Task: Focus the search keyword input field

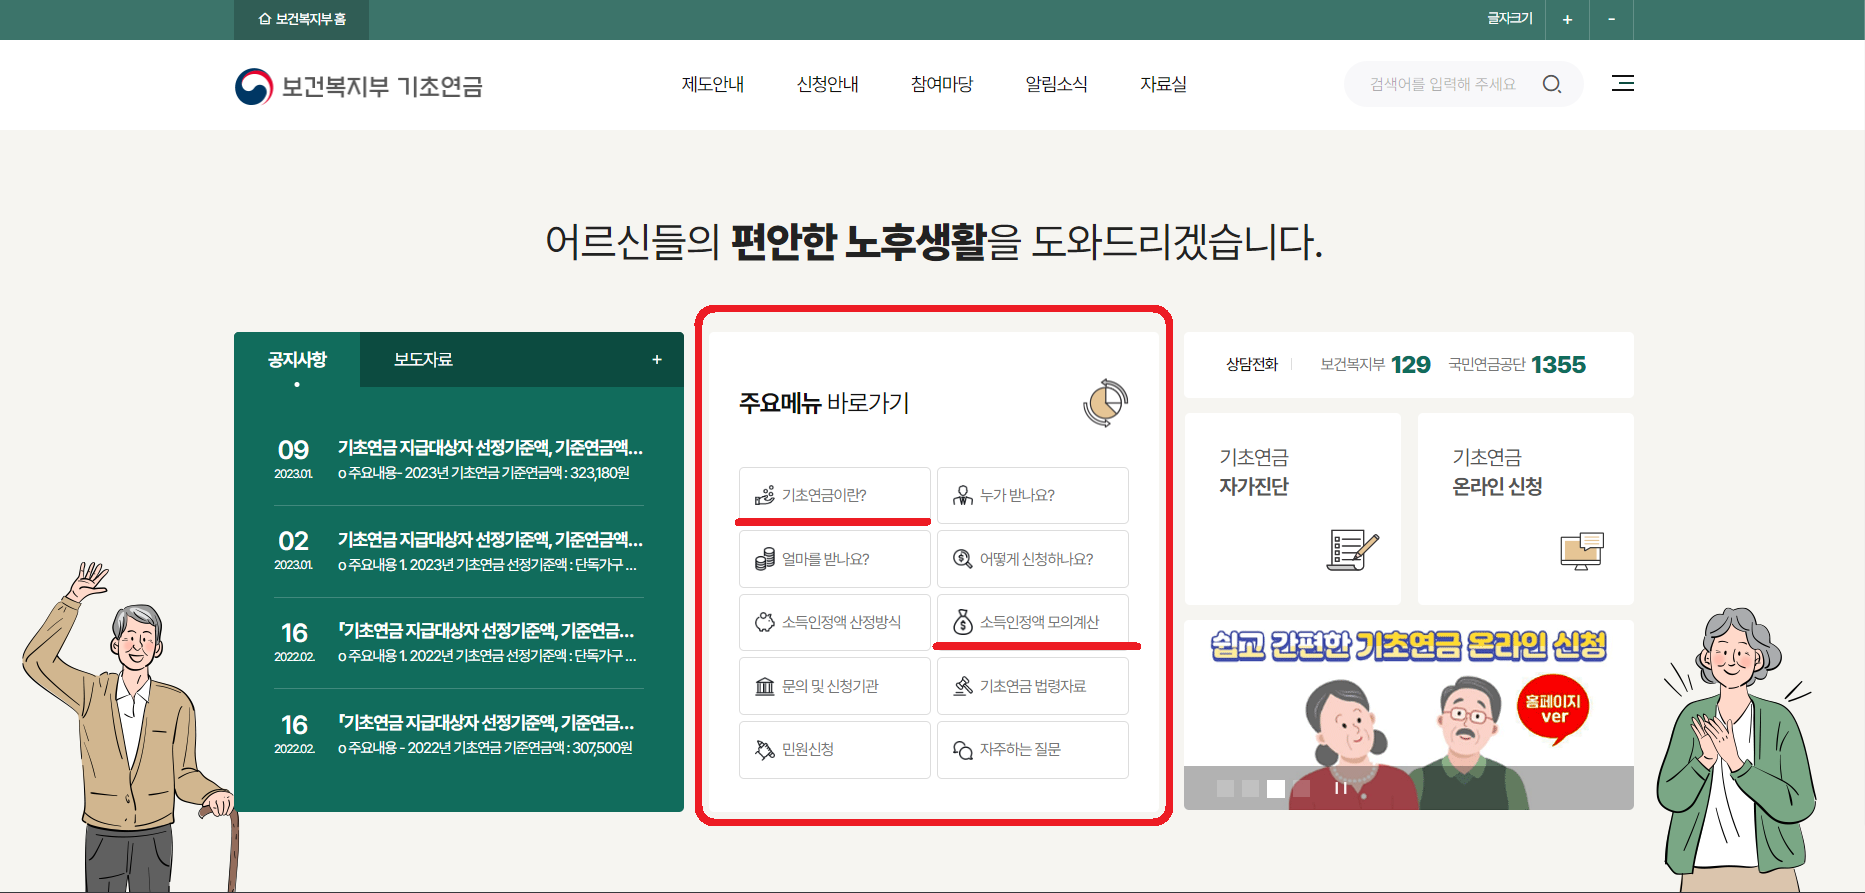Action: [x=1442, y=84]
